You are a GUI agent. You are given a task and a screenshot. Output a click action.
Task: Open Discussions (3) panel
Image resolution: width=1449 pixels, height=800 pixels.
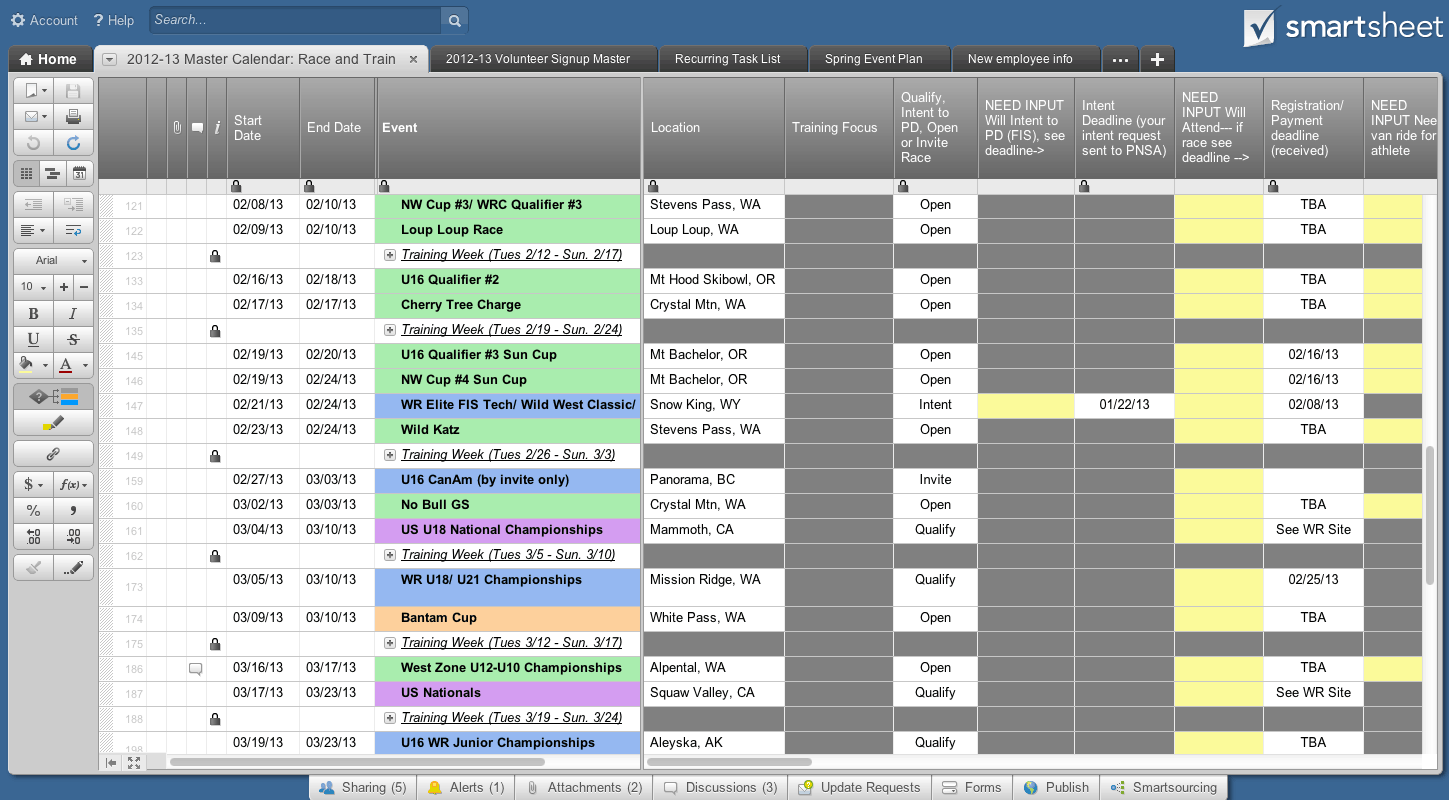click(720, 788)
